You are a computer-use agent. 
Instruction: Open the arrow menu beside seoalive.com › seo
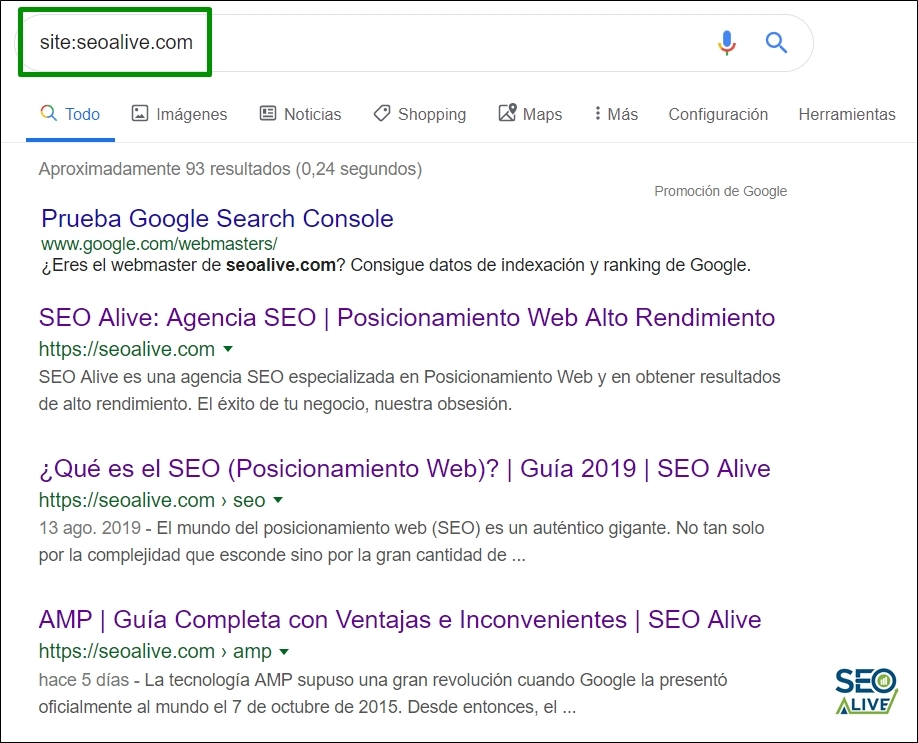pos(276,500)
